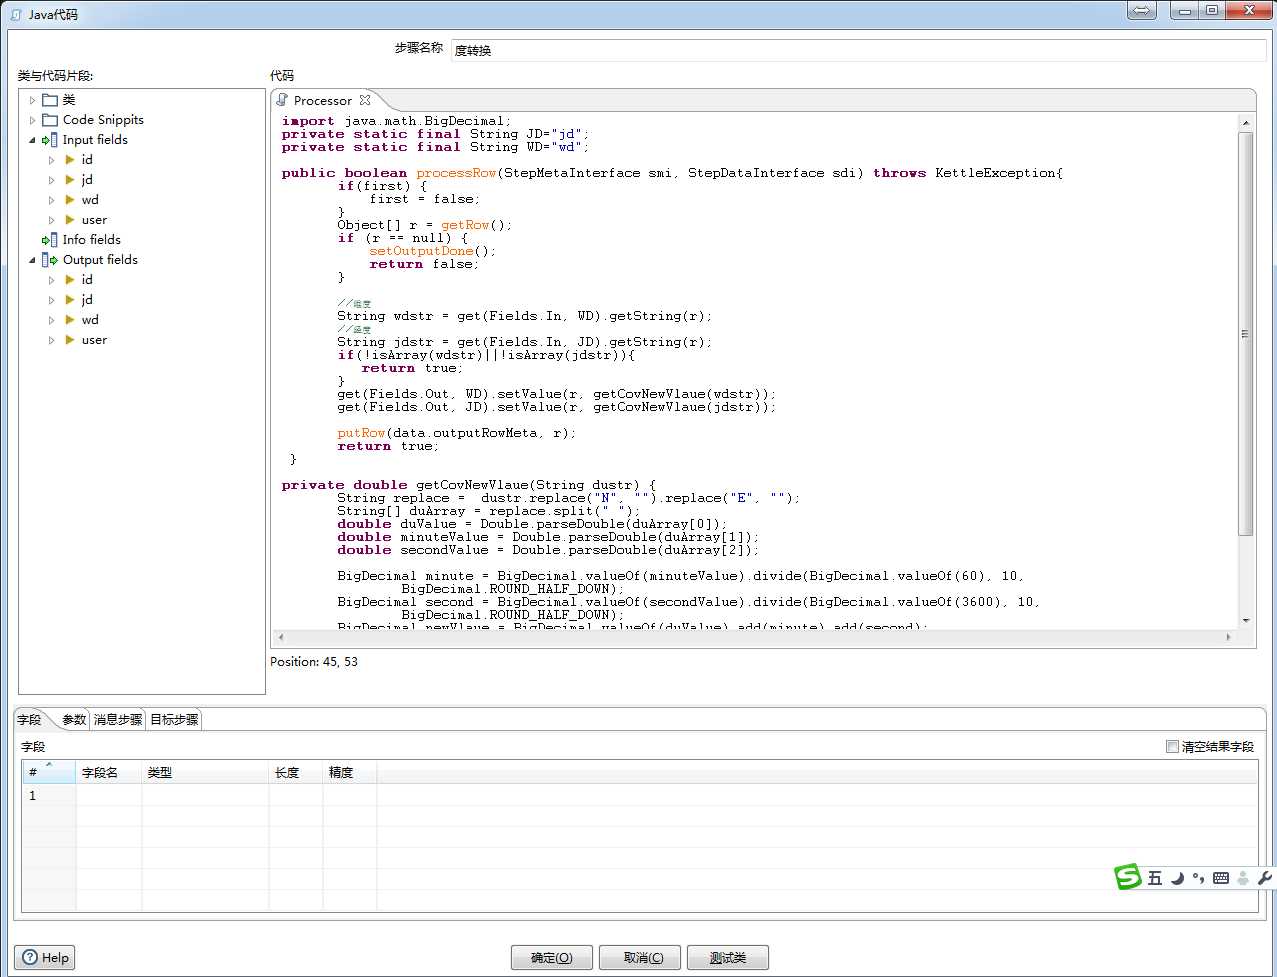Select the Info fields tree item
This screenshot has width=1277, height=977.
91,240
